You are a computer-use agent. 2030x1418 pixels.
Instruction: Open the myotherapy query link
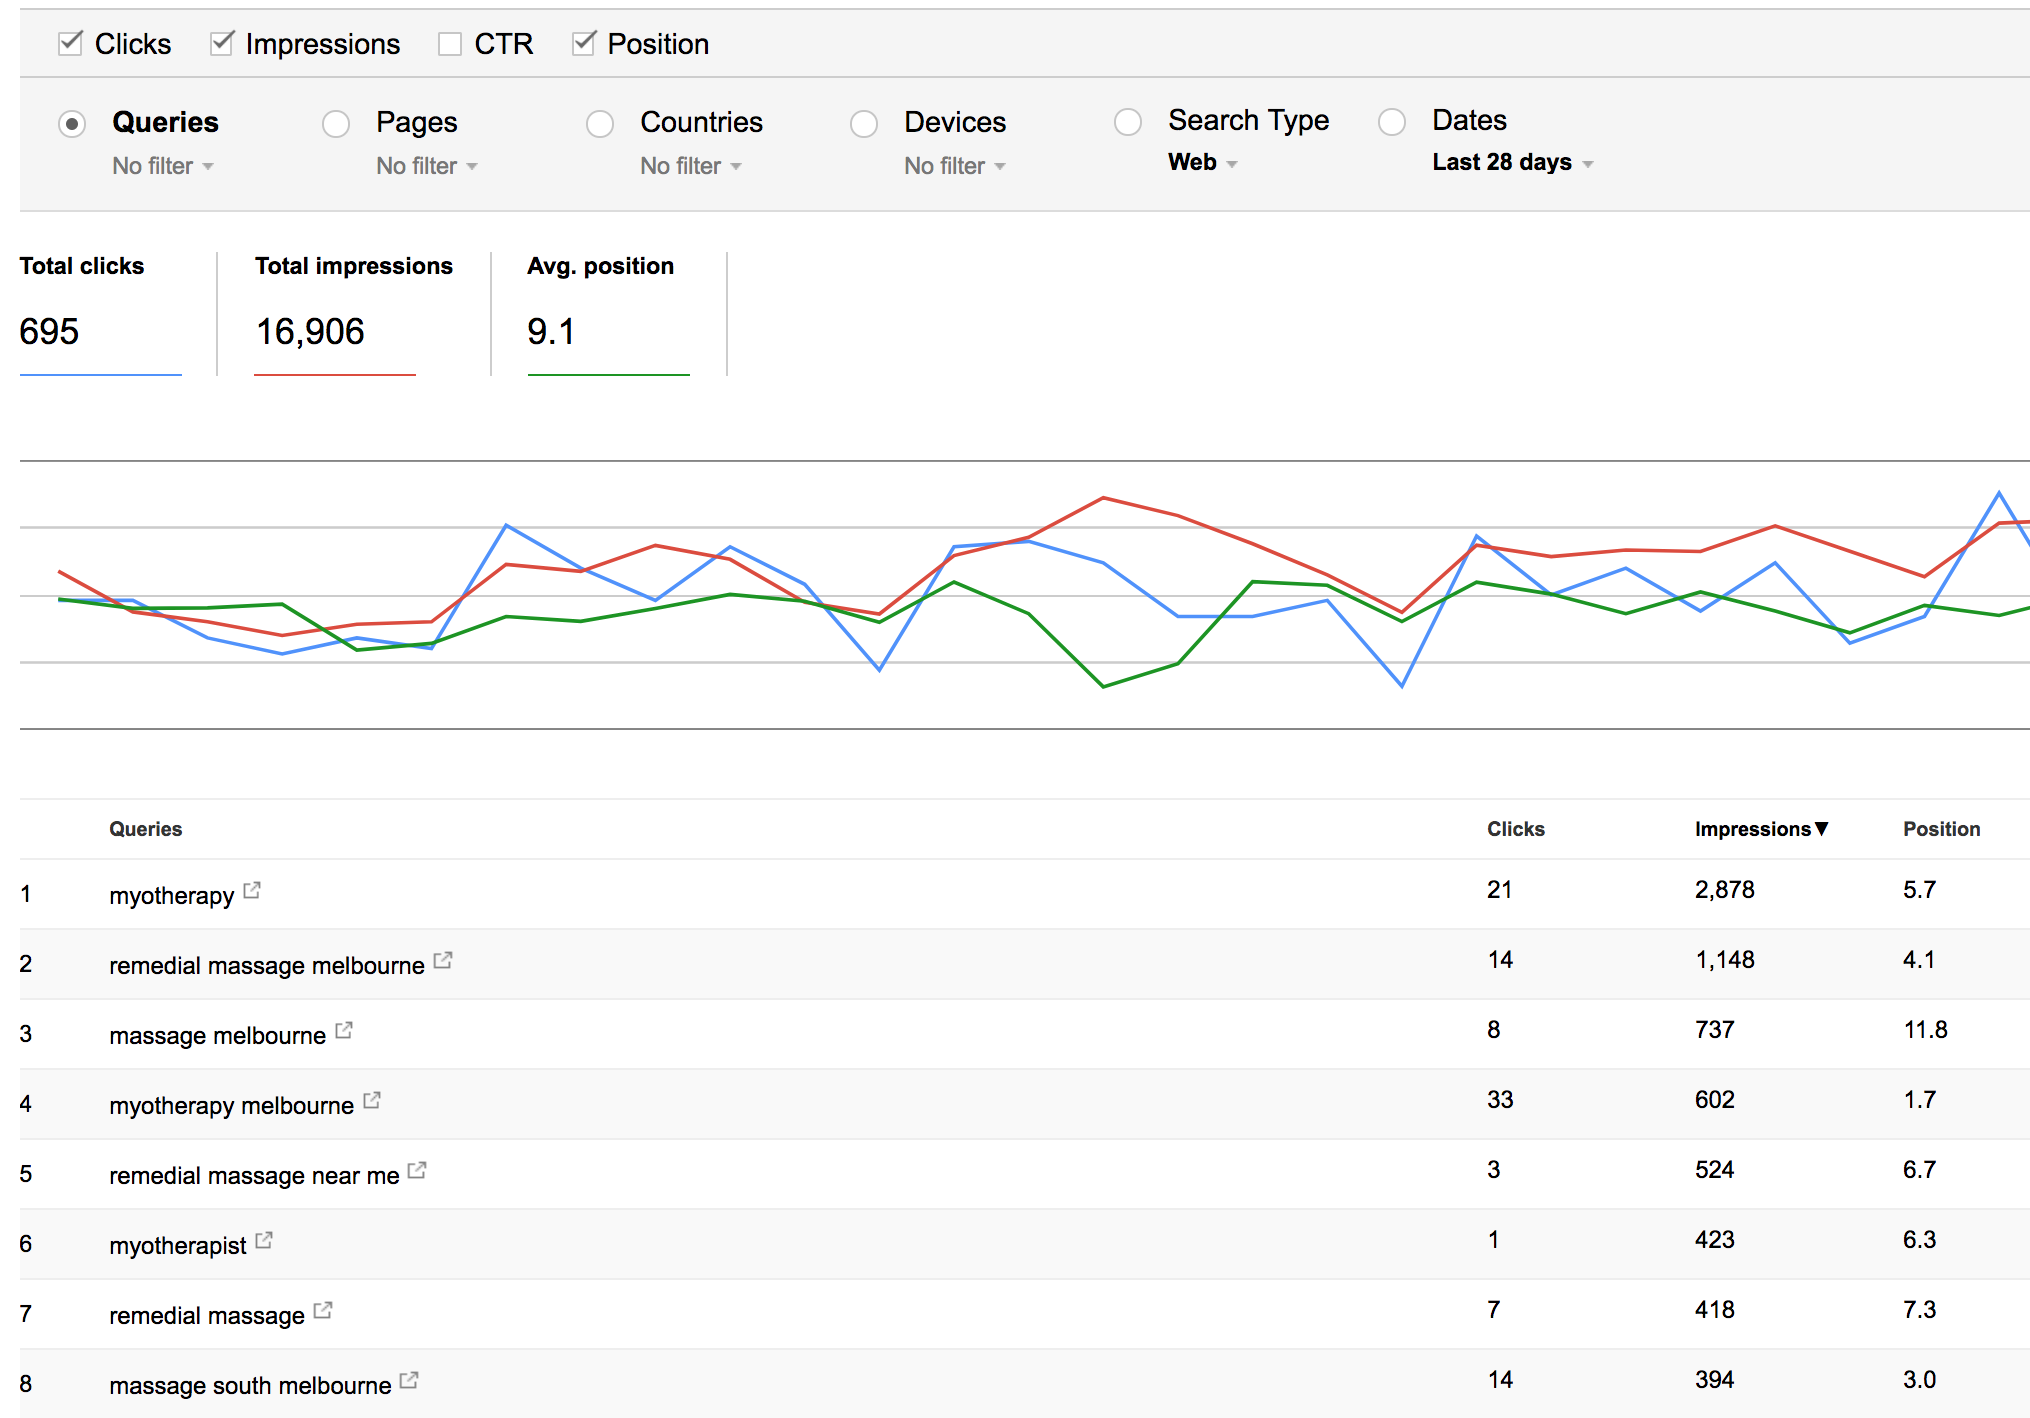point(172,895)
